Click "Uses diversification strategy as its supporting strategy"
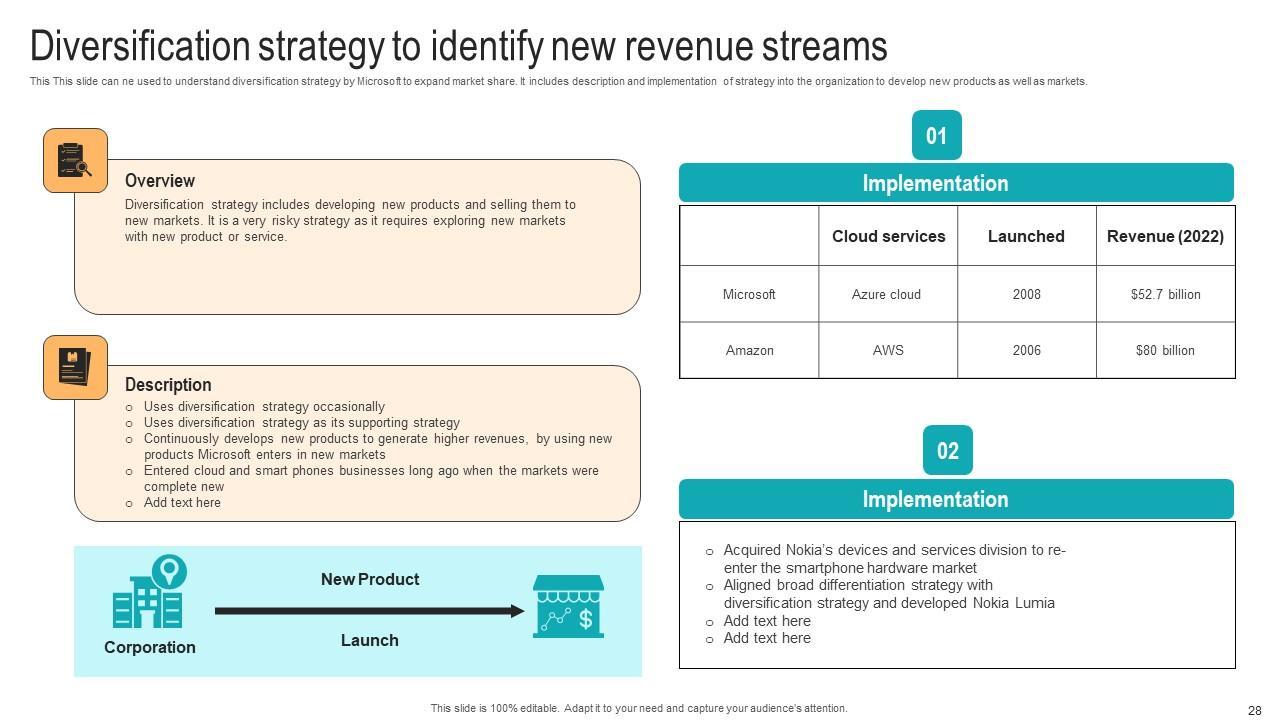 (302, 423)
